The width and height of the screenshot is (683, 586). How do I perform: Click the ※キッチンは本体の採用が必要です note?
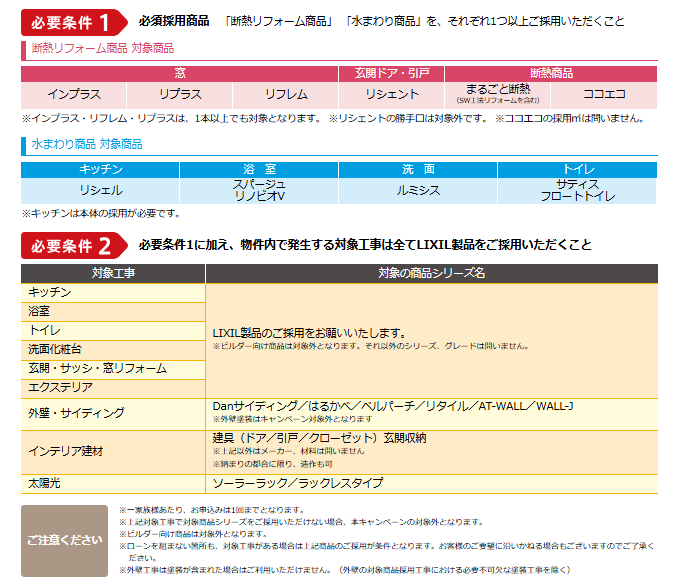[x=101, y=213]
